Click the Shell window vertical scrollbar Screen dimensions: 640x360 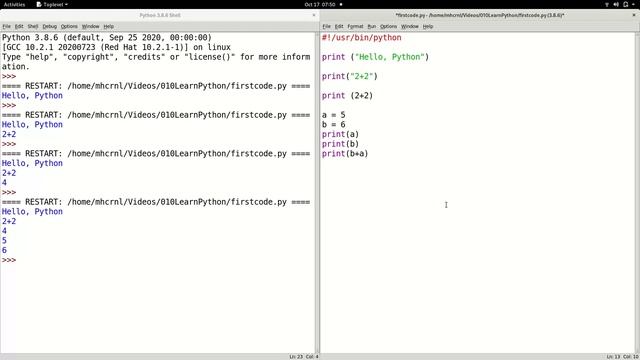pyautogui.click(x=317, y=193)
